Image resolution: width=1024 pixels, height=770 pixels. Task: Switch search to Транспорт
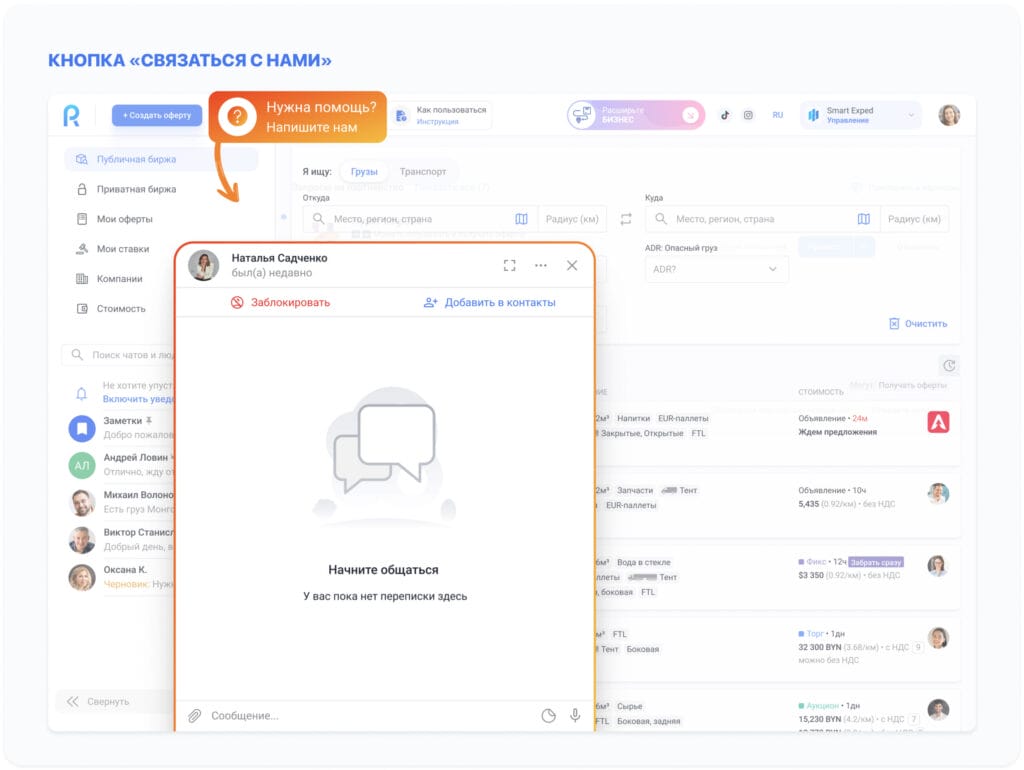(x=423, y=171)
